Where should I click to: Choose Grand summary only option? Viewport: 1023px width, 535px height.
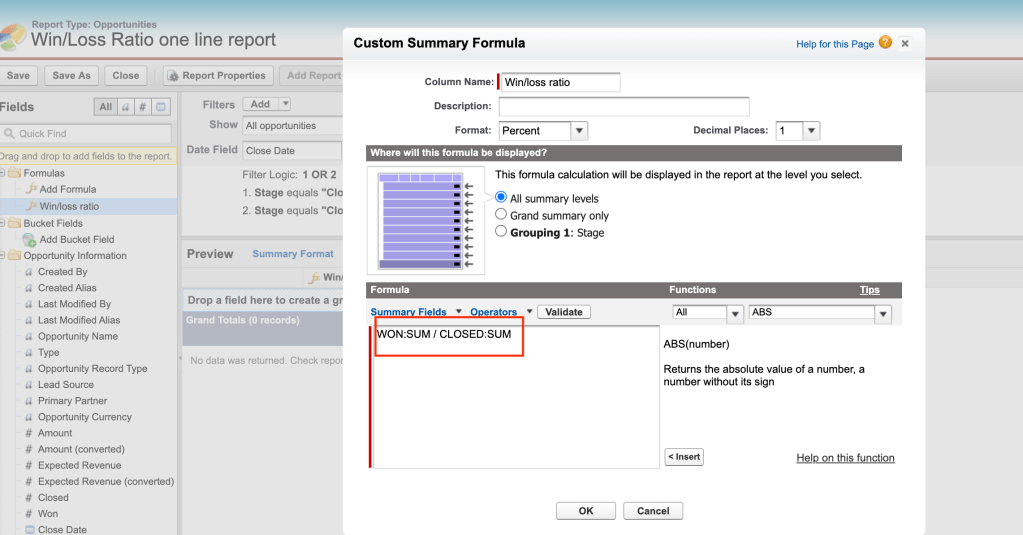tap(502, 215)
